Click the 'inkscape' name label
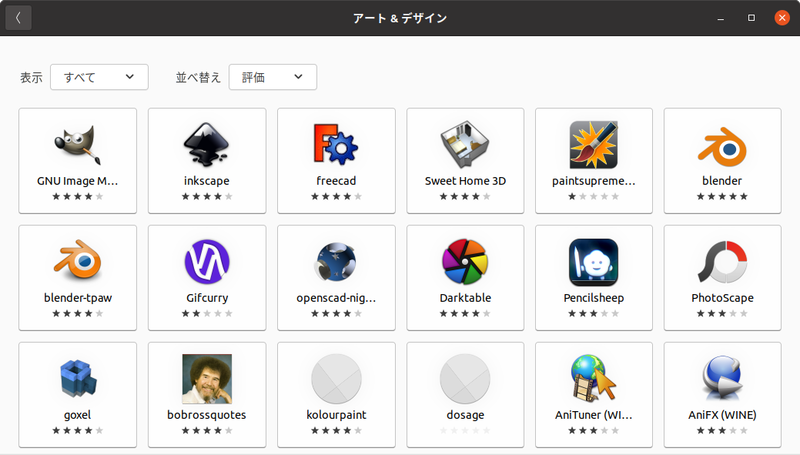This screenshot has width=800, height=455. click(207, 181)
